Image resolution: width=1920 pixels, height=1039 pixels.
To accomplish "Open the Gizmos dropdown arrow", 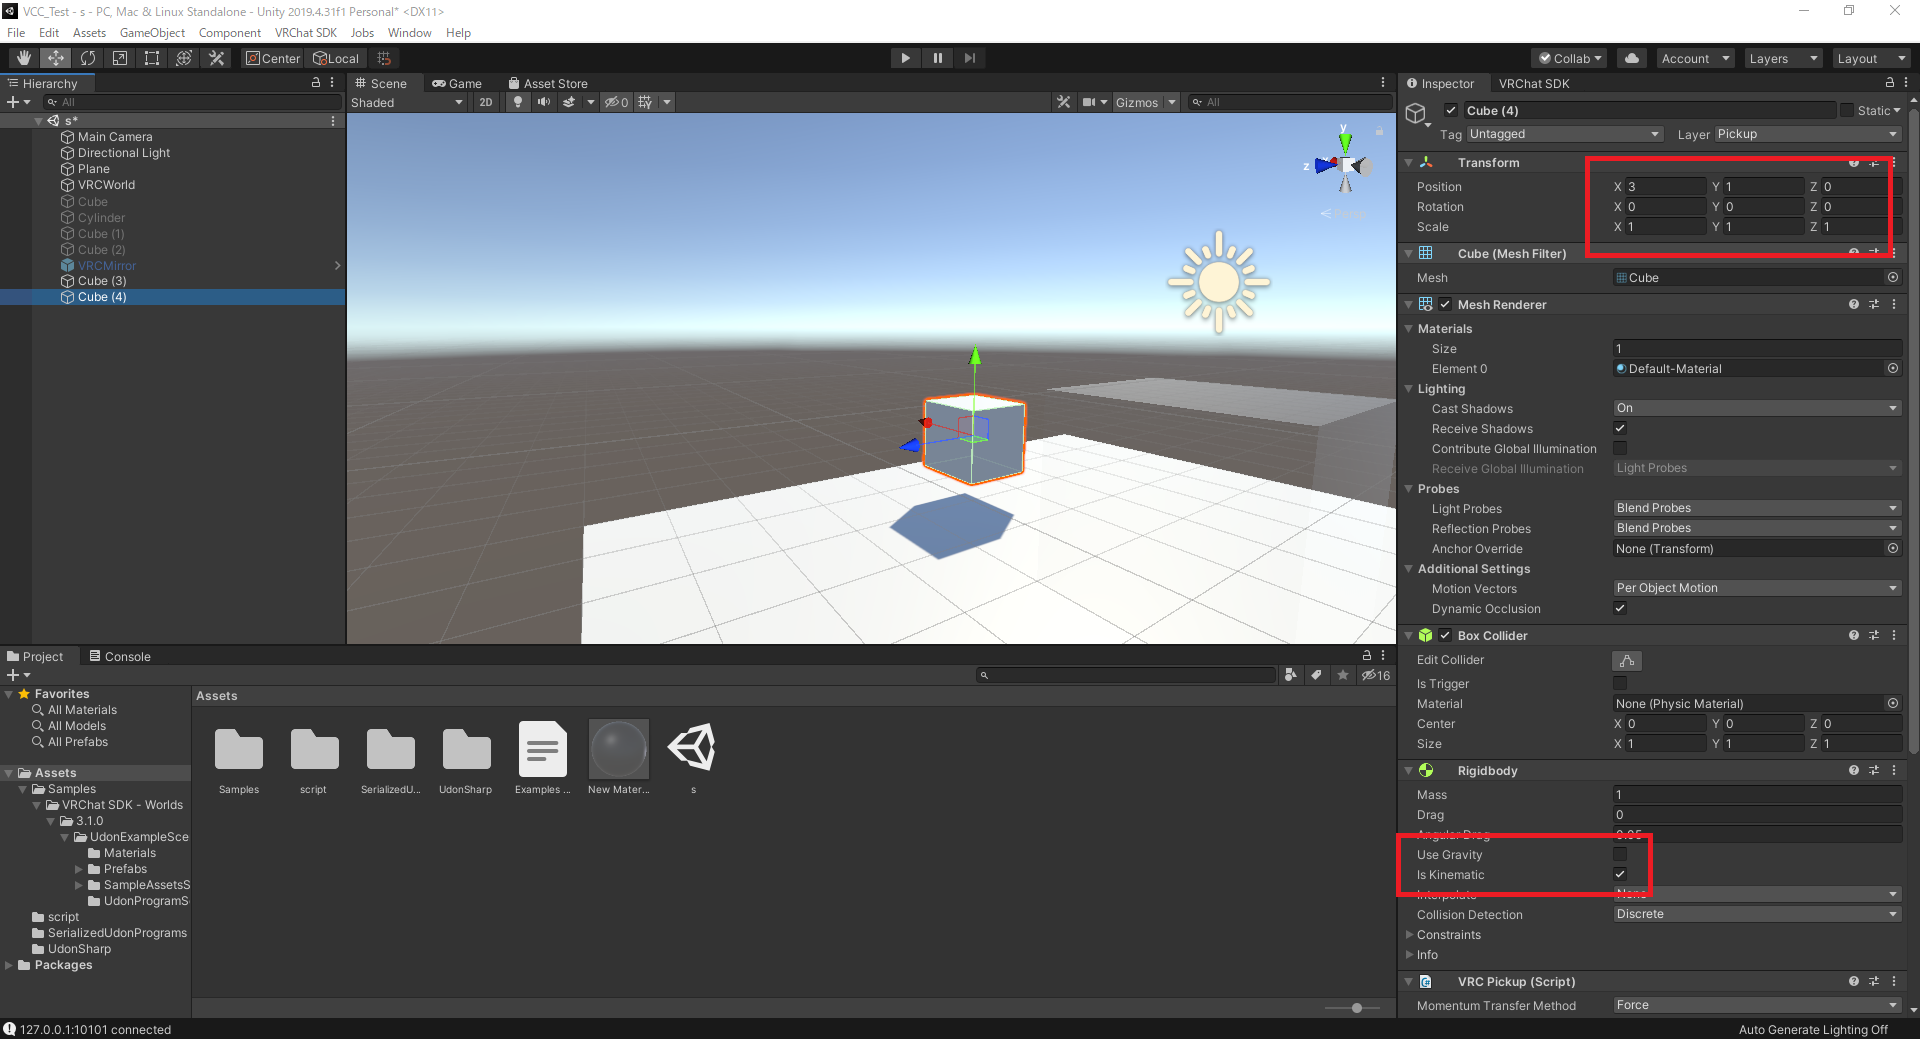I will [x=1172, y=102].
